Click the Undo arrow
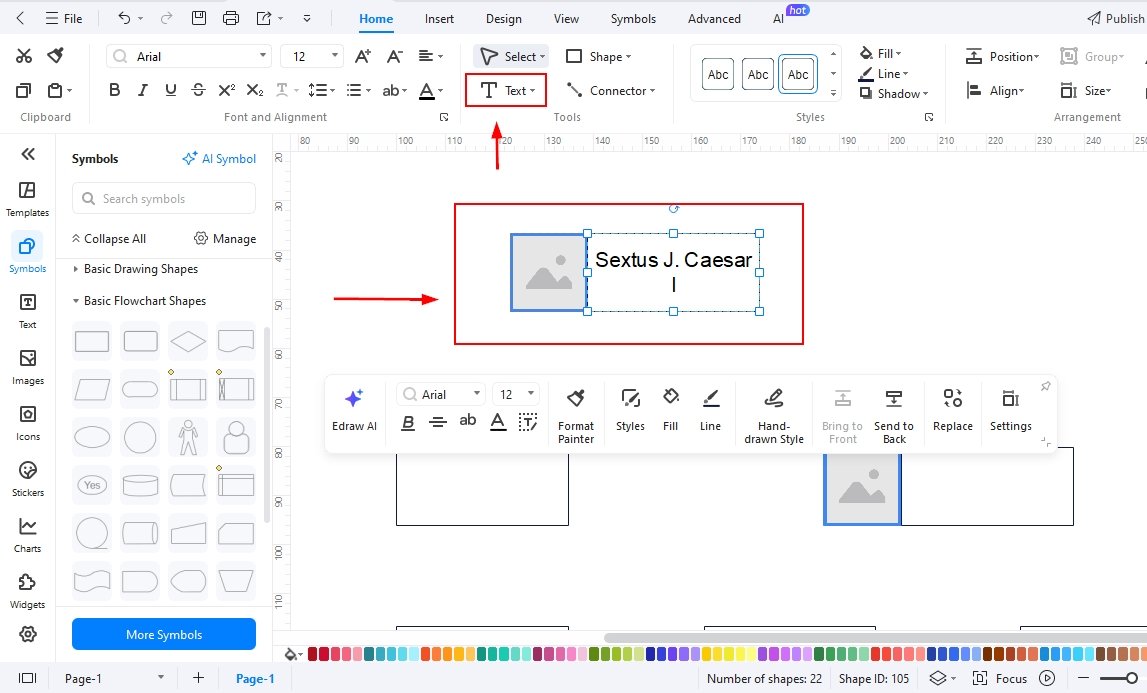Image resolution: width=1147 pixels, height=693 pixels. (x=124, y=18)
